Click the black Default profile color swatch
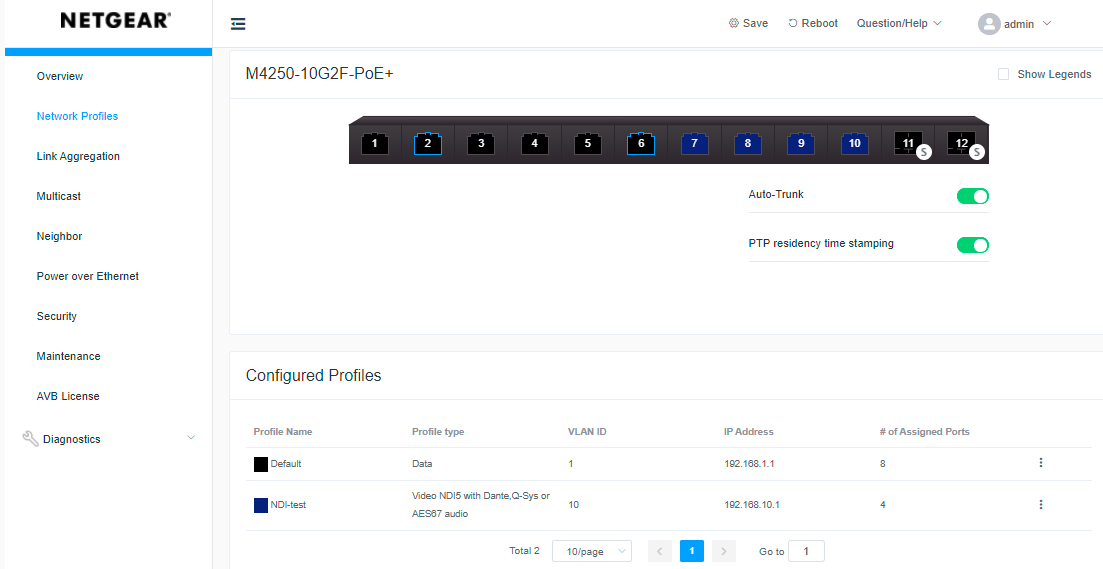This screenshot has height=569, width=1103. (x=261, y=464)
